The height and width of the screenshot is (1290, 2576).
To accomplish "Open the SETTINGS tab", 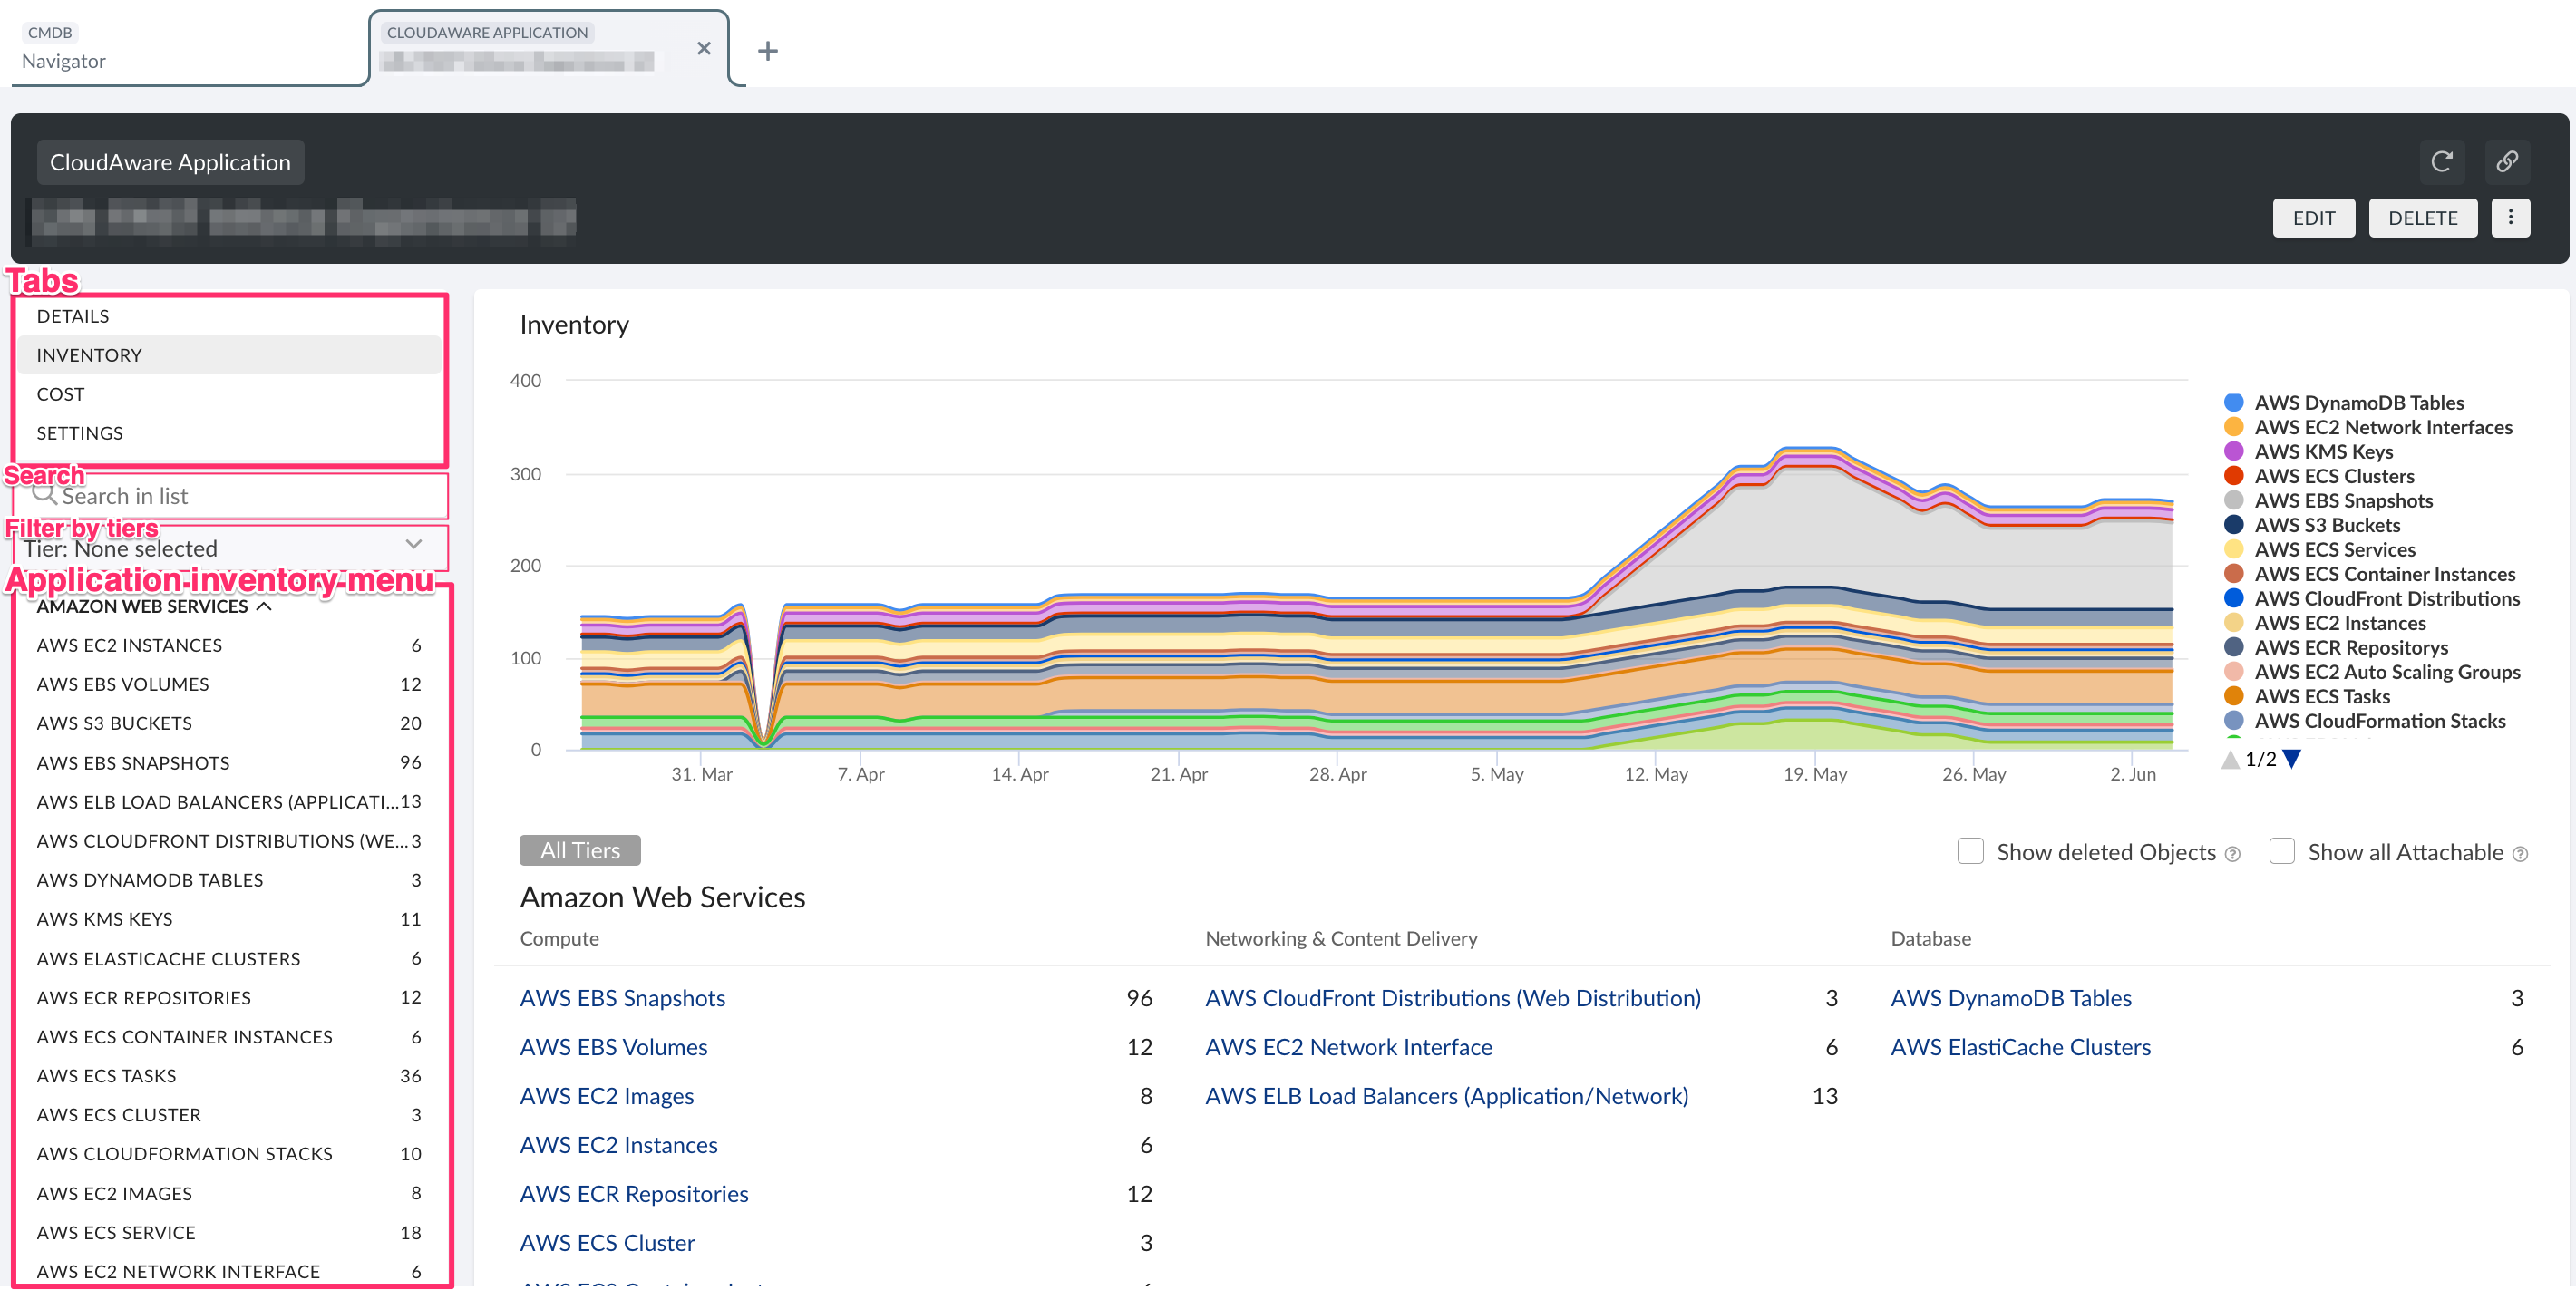I will click(79, 432).
